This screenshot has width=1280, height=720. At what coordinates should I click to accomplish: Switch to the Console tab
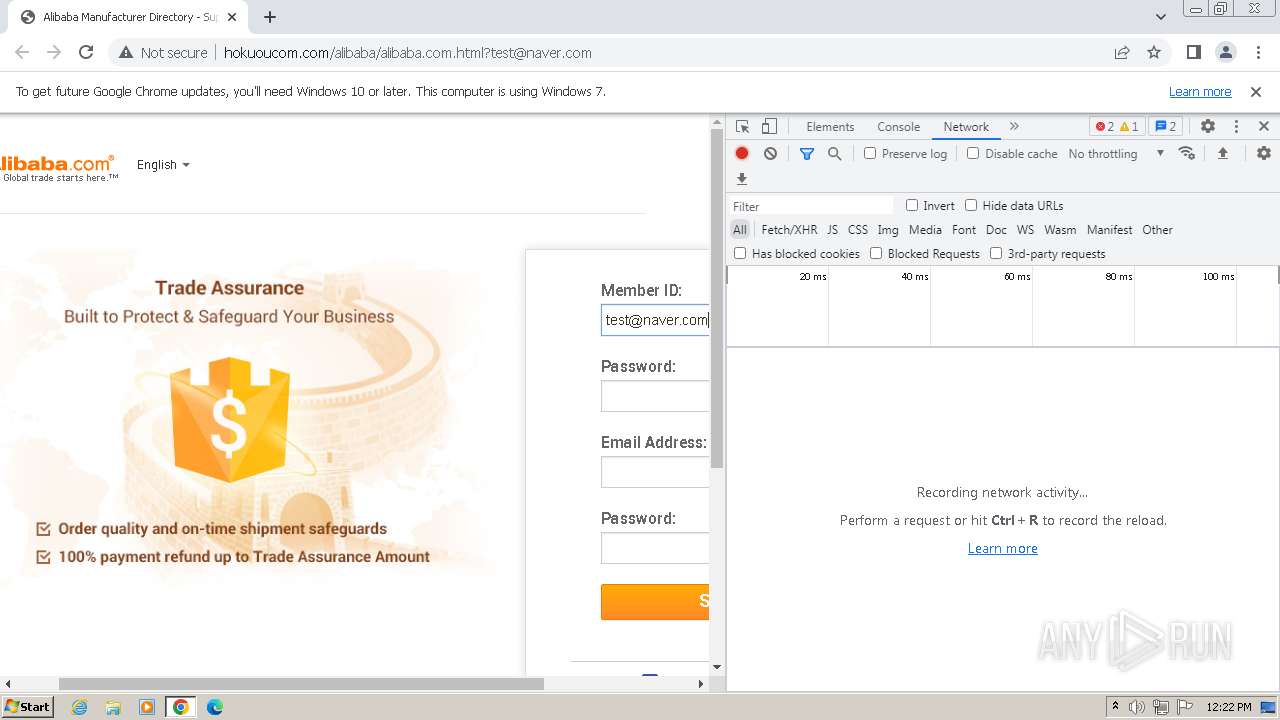coord(898,127)
